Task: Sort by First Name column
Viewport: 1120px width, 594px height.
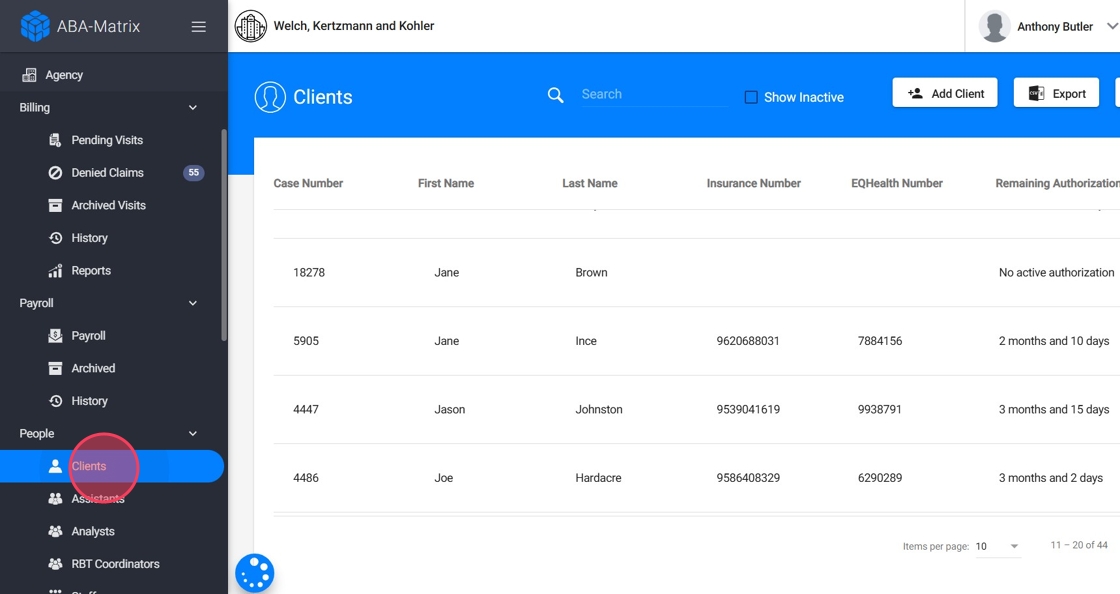Action: coord(446,183)
